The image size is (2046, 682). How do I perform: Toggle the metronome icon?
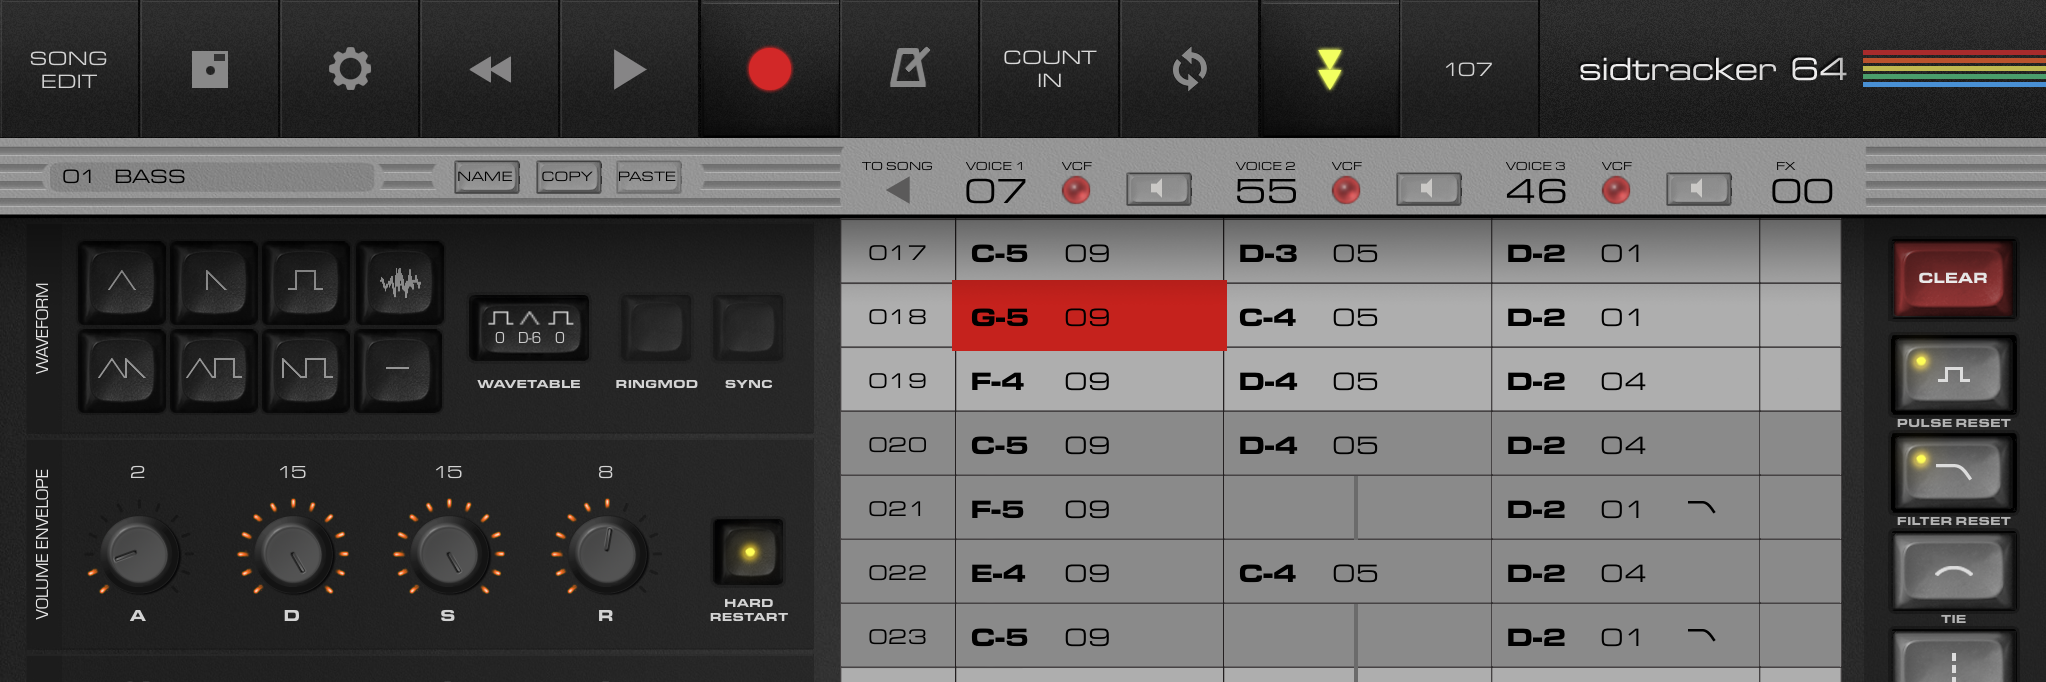pos(910,69)
